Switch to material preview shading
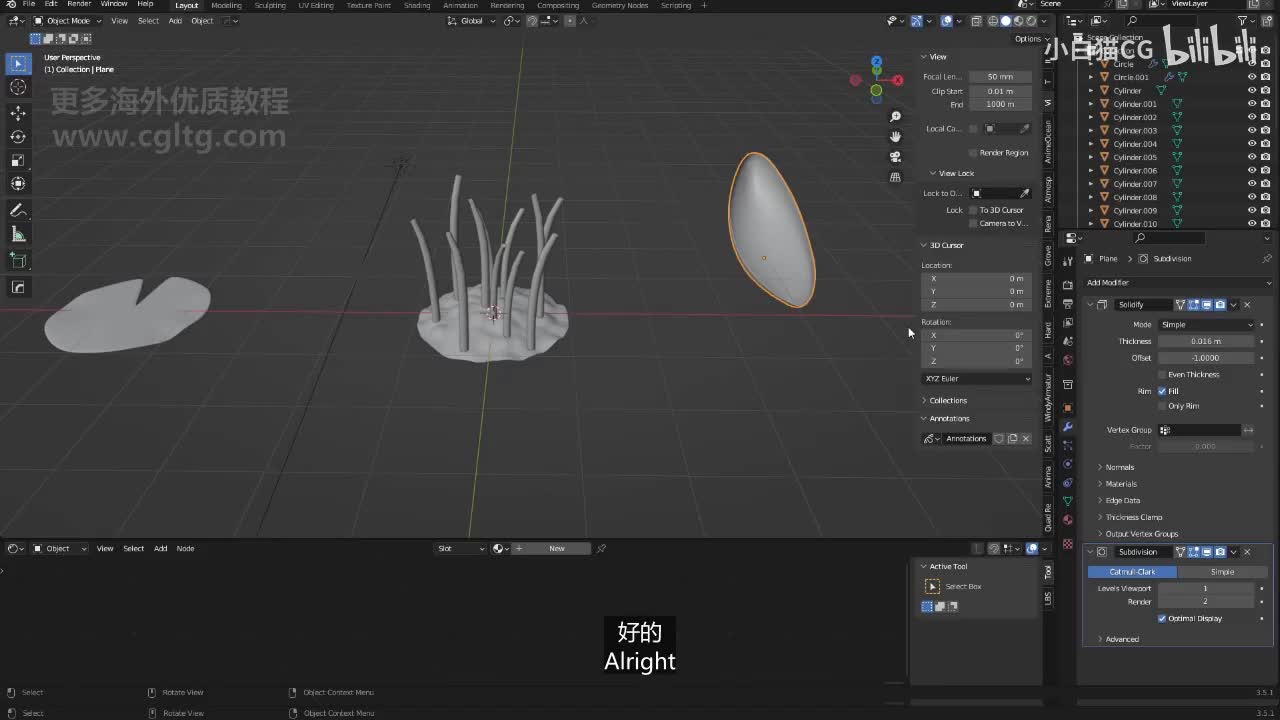Screen dimensions: 1280x720 [1018, 21]
